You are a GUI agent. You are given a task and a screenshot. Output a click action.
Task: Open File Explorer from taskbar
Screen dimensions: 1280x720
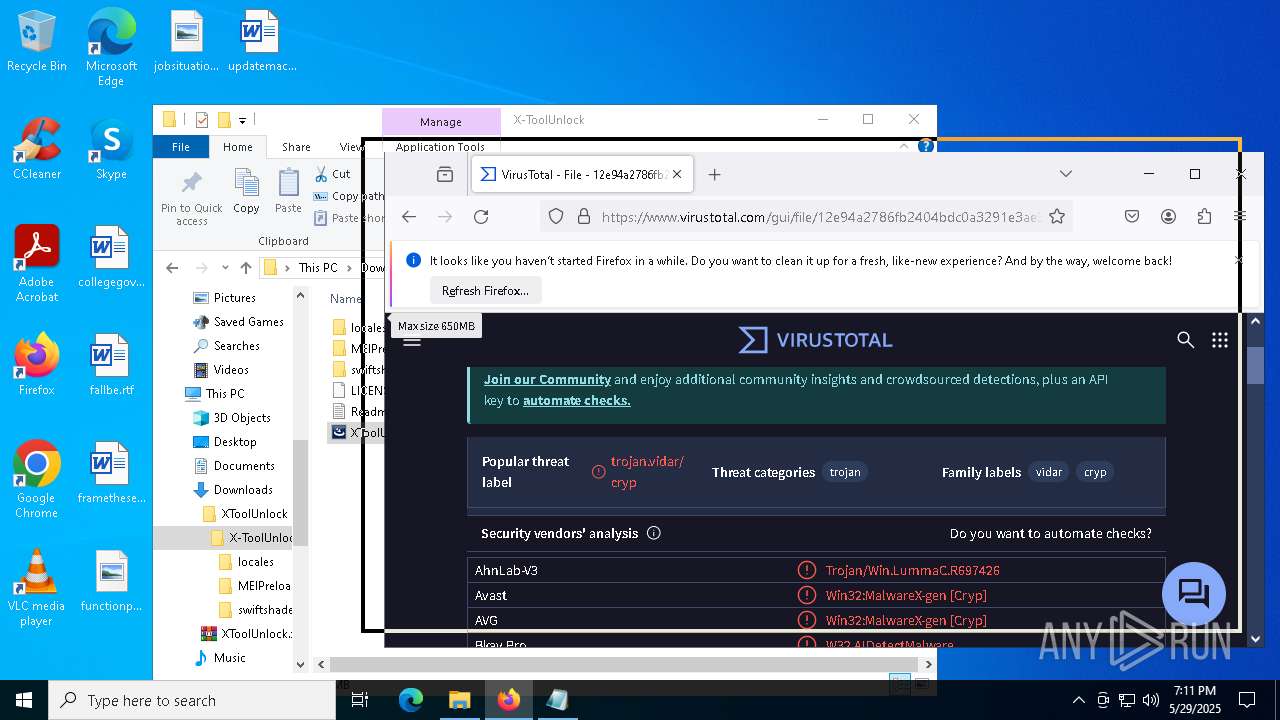click(459, 701)
